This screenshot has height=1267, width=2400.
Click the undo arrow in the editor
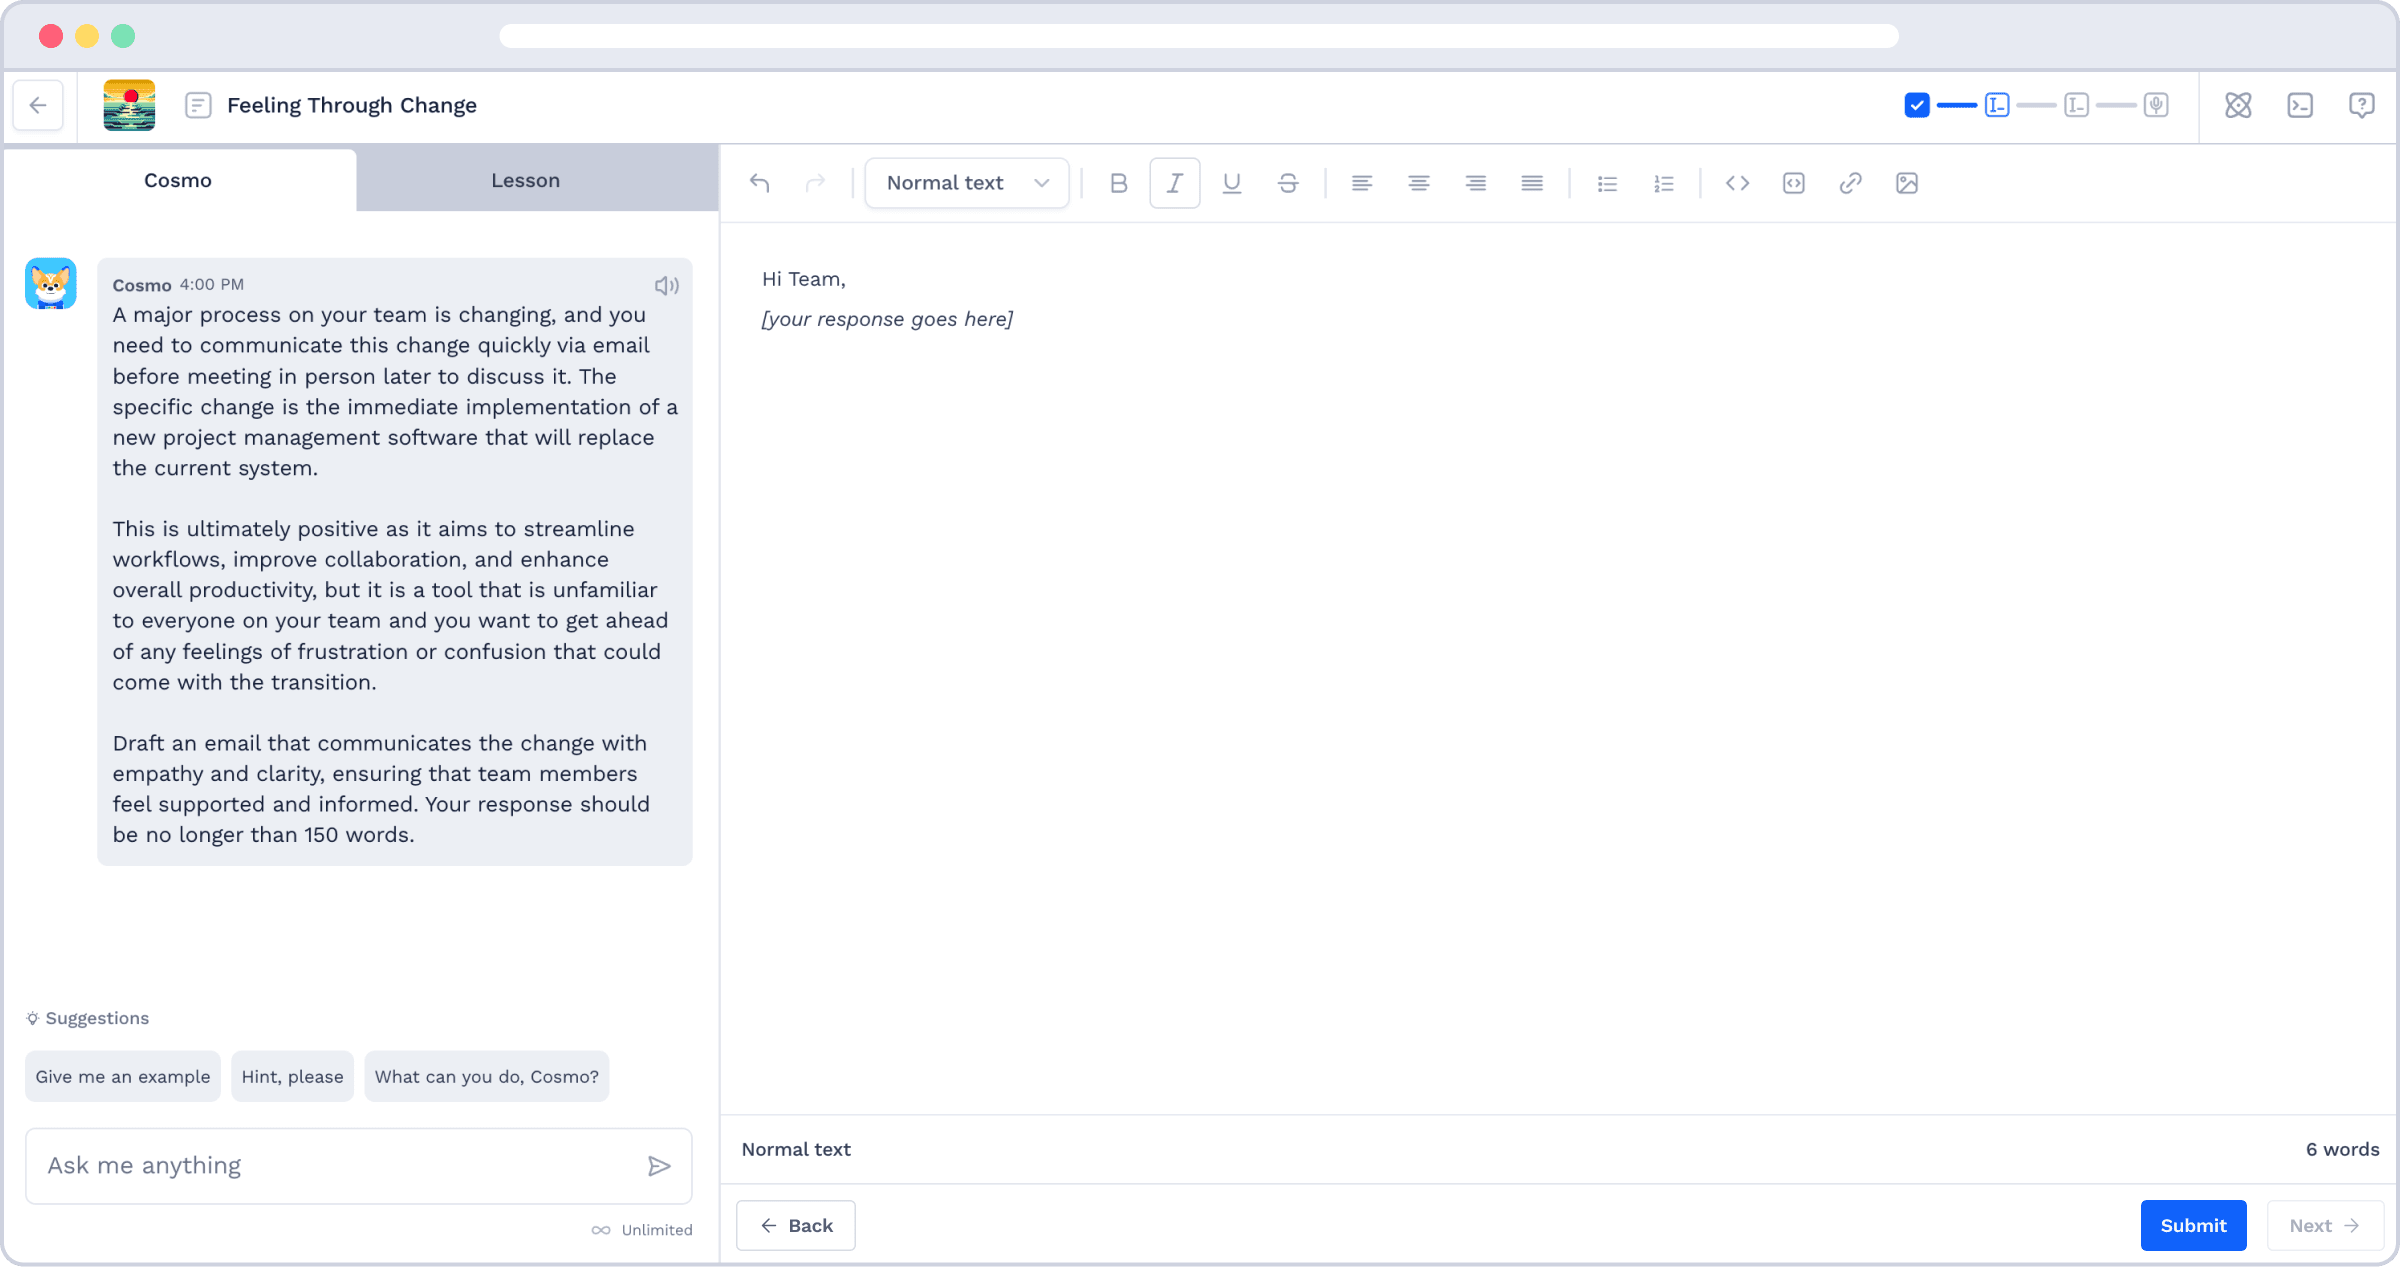pos(760,183)
